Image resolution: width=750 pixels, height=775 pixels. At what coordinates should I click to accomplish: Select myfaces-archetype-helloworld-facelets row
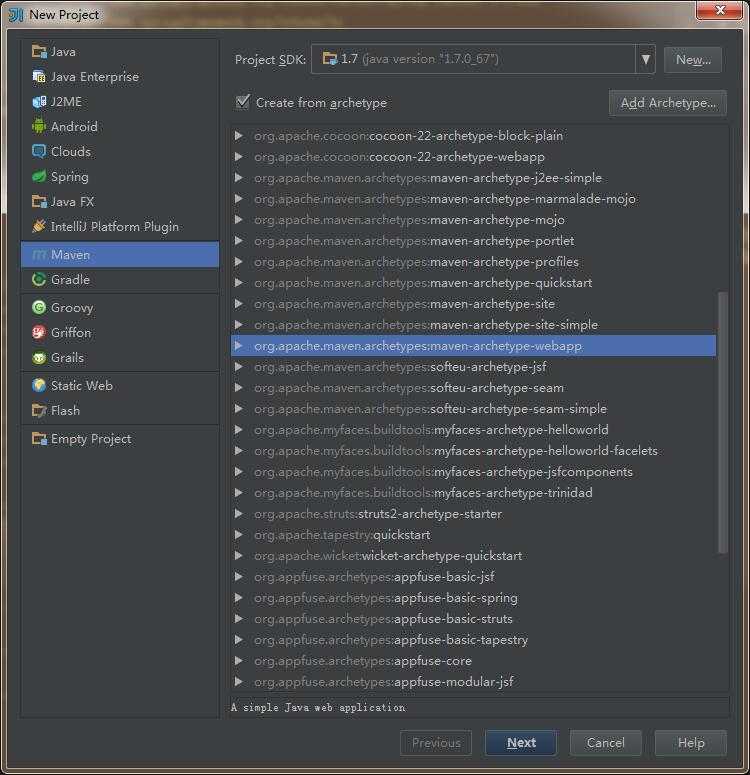473,451
